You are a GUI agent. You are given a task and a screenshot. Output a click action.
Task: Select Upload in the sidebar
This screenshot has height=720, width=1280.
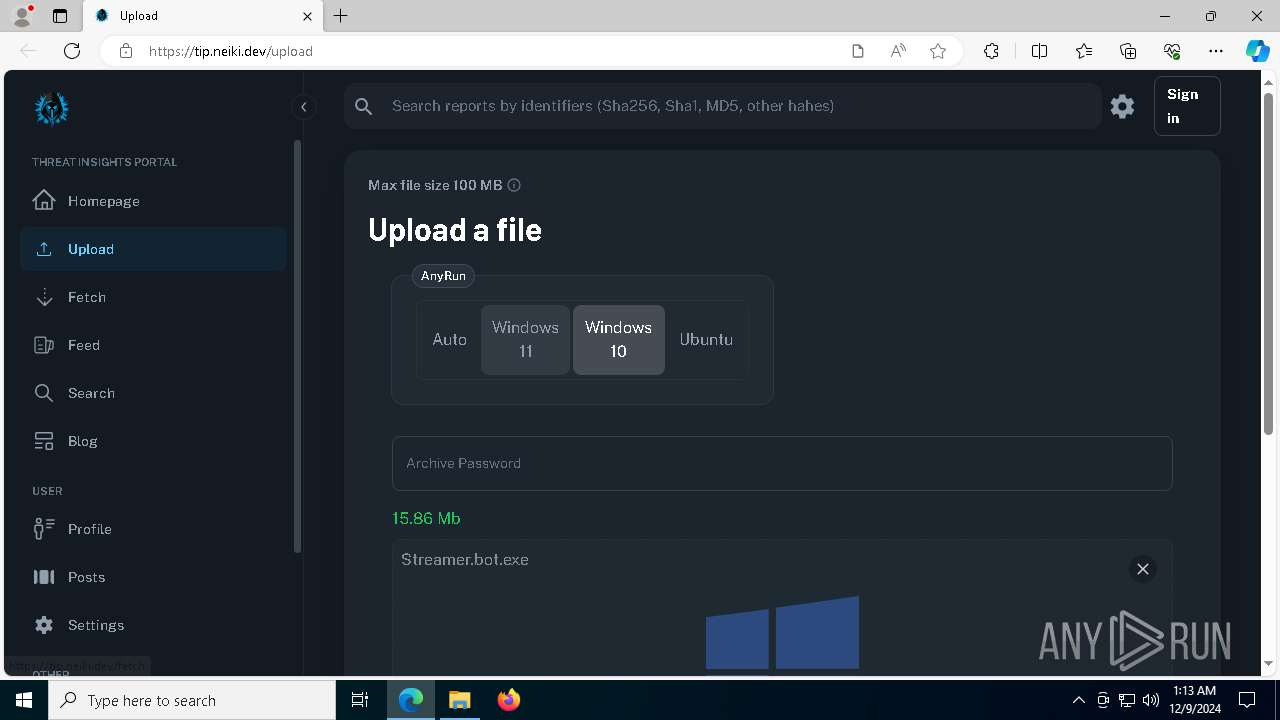(153, 249)
